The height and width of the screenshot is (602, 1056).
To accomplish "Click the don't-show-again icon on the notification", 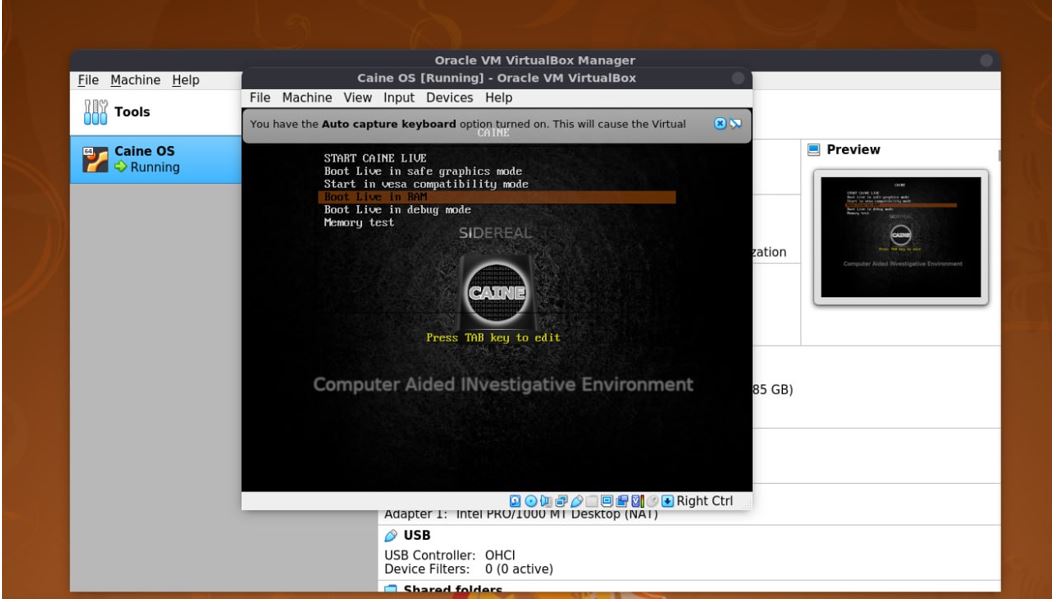I will (x=735, y=123).
